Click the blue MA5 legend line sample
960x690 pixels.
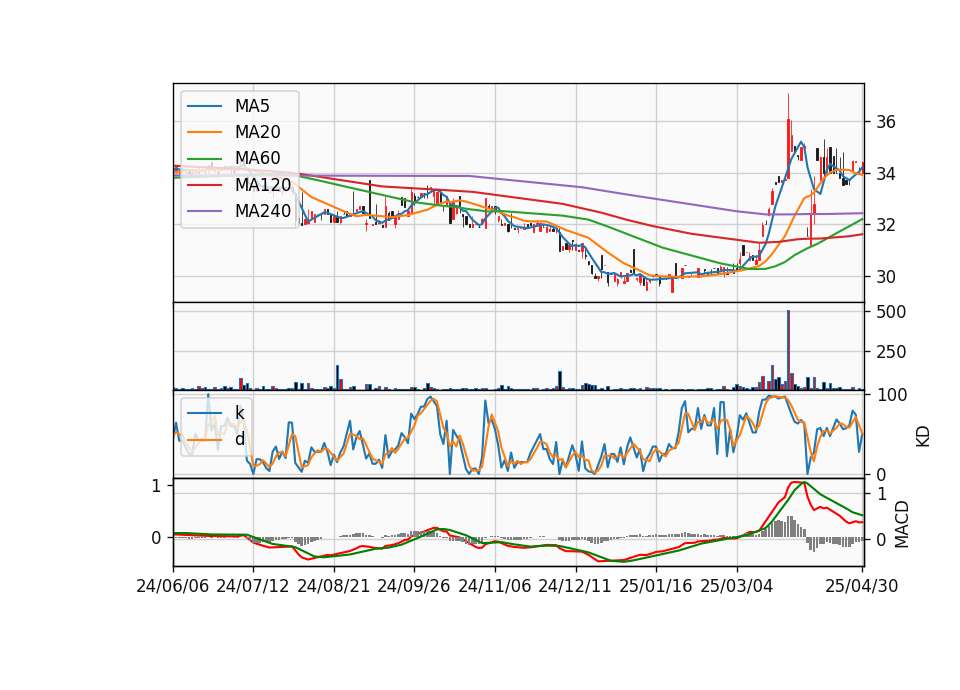click(204, 106)
